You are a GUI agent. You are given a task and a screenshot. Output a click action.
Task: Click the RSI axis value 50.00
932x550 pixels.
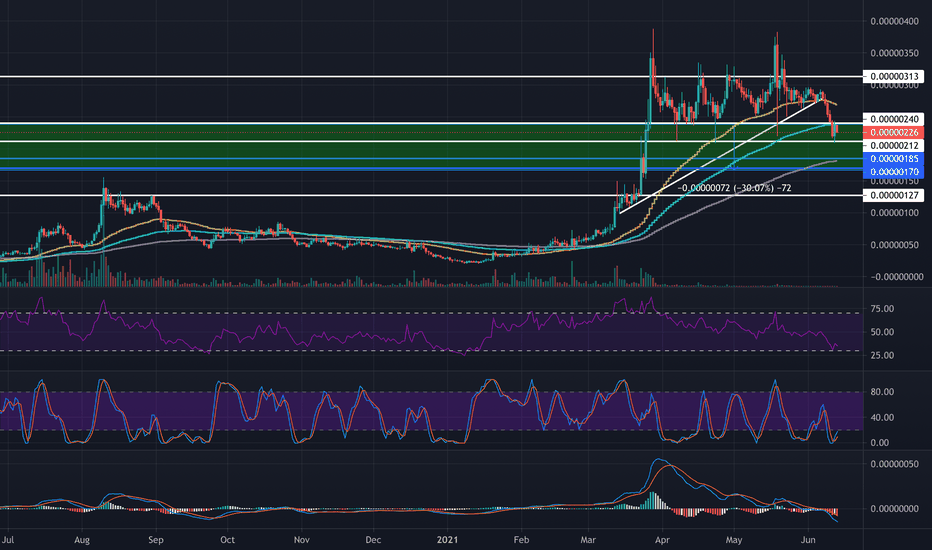(x=882, y=332)
